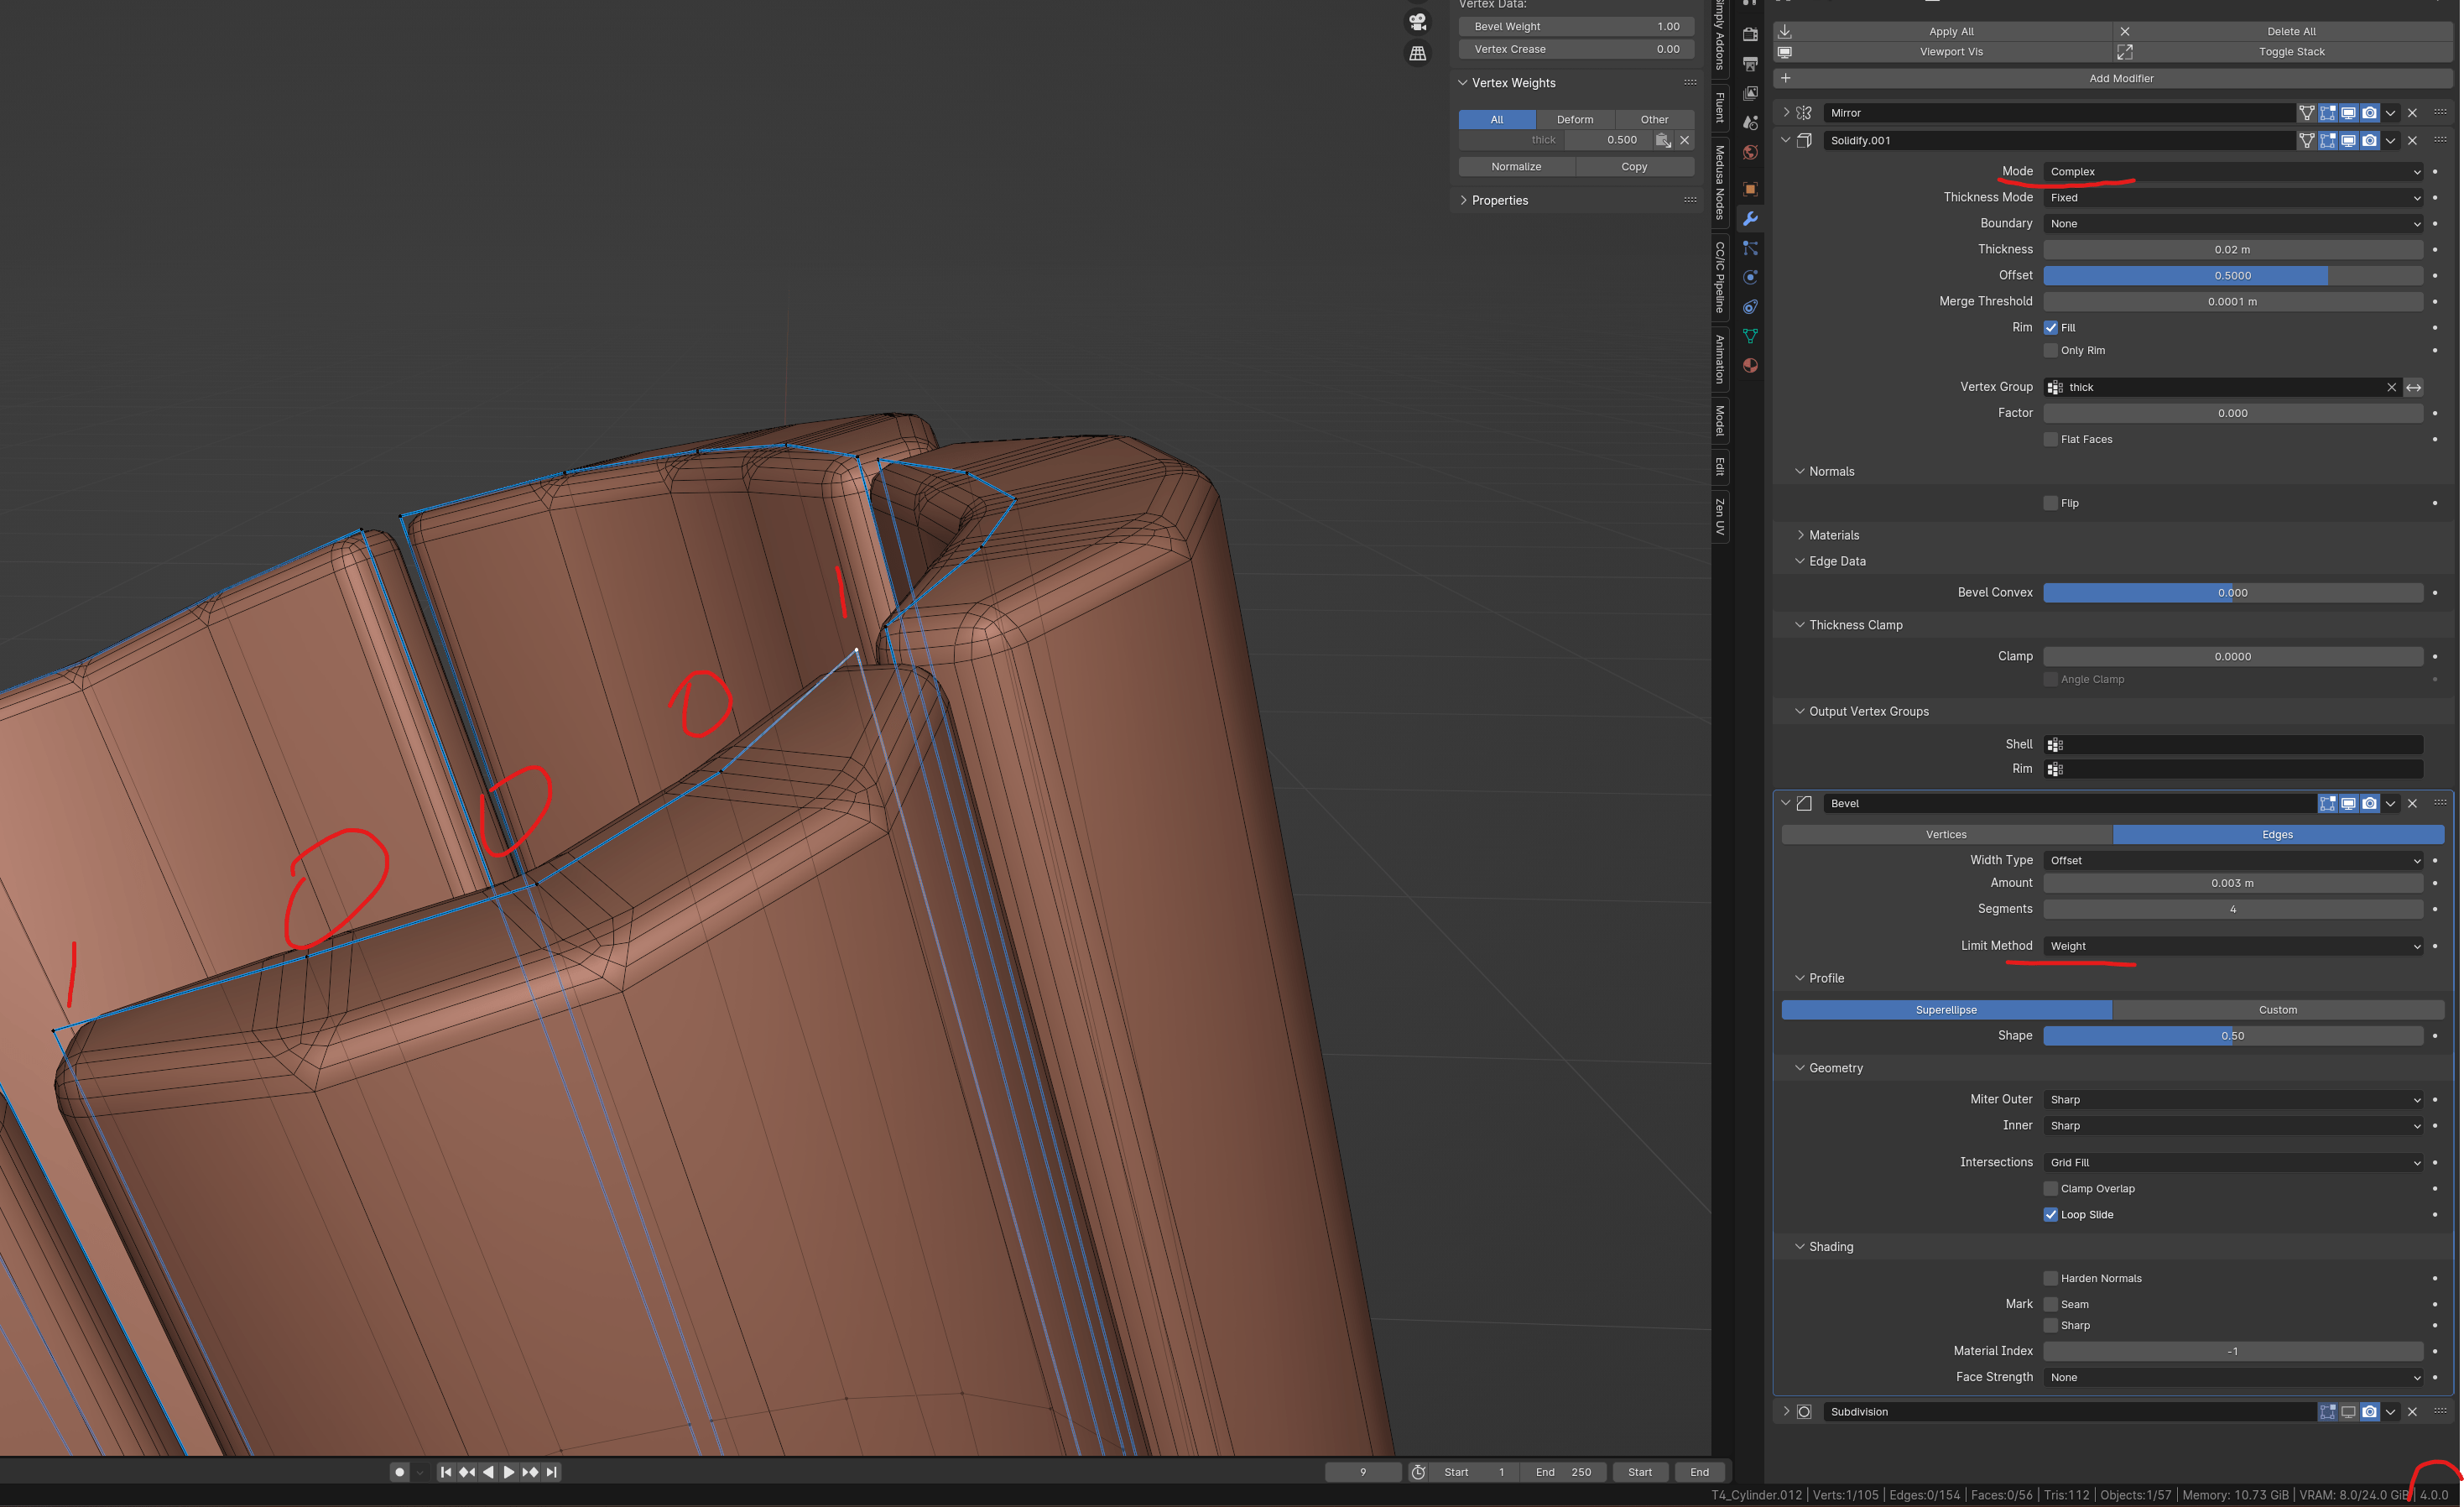Select the Physics properties tab
2464x1507 pixels.
(1750, 277)
